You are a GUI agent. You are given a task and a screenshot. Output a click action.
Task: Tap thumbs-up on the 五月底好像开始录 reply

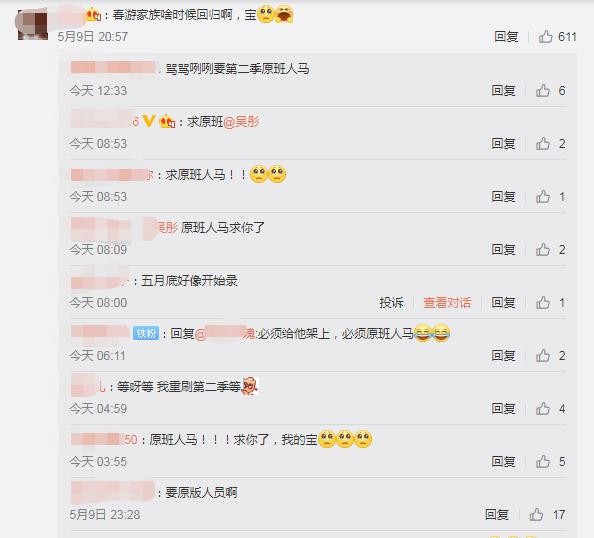click(542, 302)
